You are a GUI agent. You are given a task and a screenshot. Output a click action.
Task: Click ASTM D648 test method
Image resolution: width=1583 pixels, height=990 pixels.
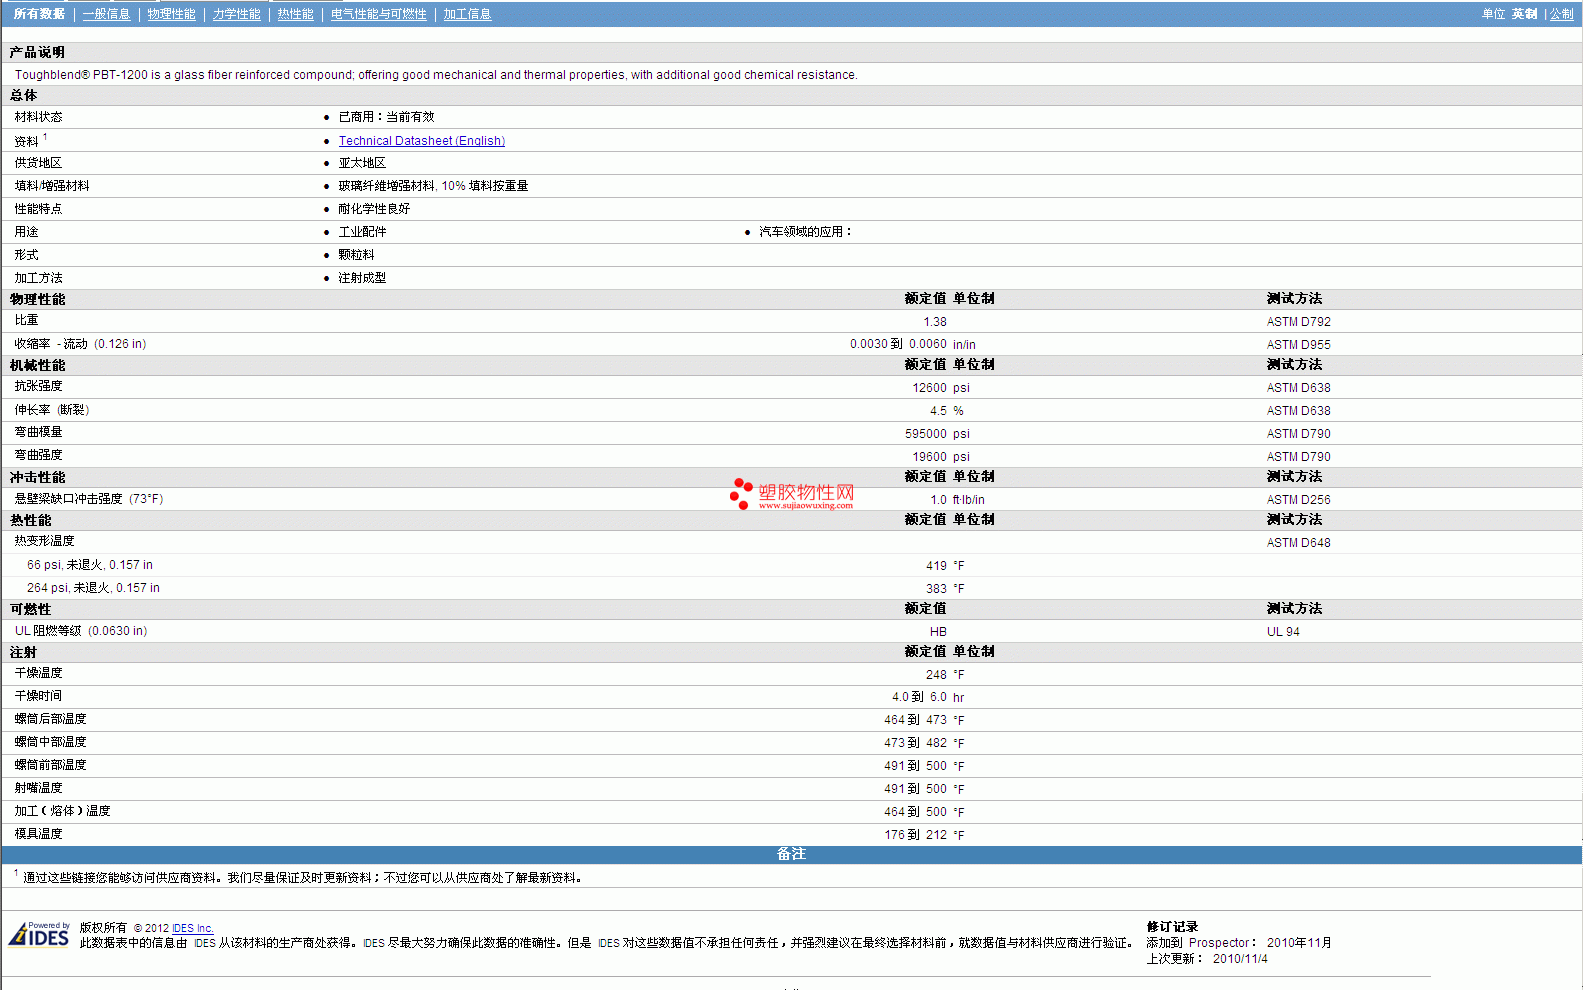point(1298,543)
